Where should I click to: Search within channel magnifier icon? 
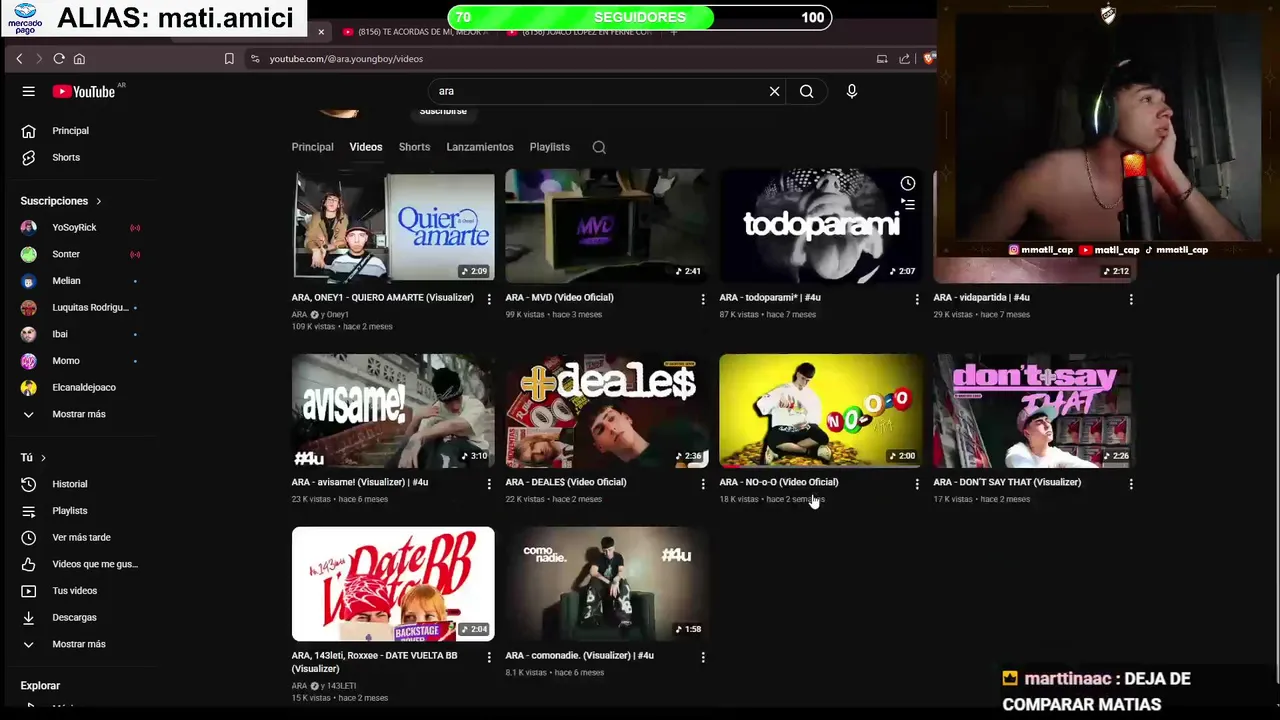tap(599, 147)
